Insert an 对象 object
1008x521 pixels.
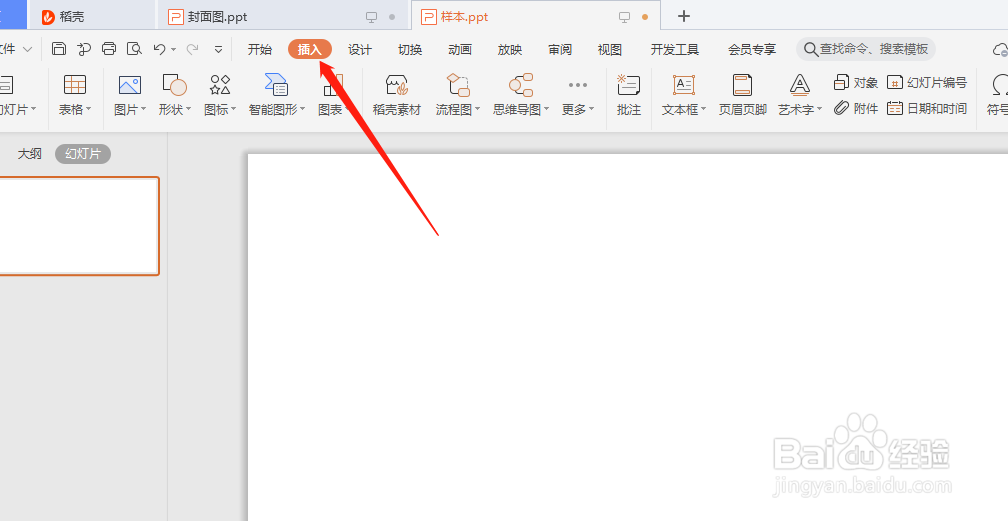[x=856, y=82]
